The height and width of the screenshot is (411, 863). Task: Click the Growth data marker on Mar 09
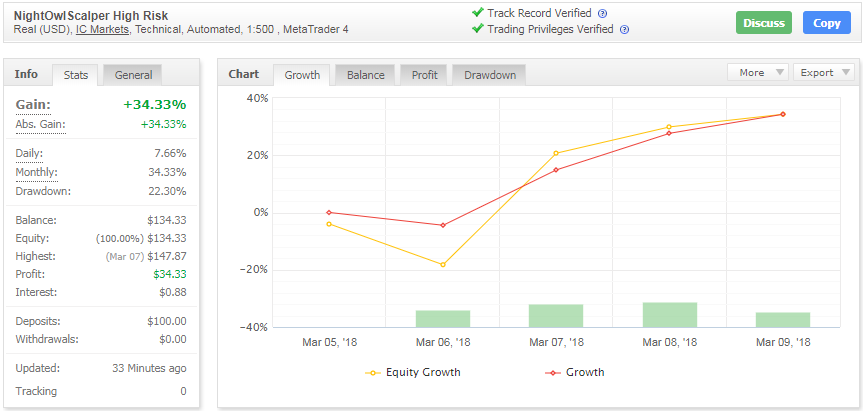783,114
